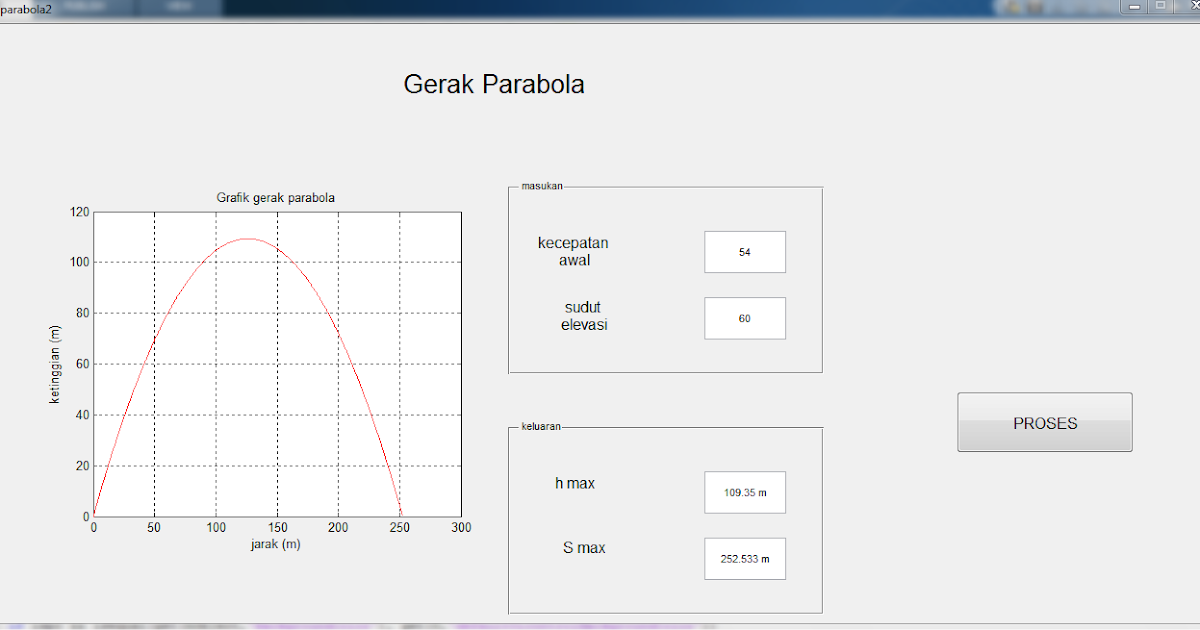Image resolution: width=1200 pixels, height=630 pixels.
Task: Click the S max result field showing 252.533 m
Action: tap(744, 558)
